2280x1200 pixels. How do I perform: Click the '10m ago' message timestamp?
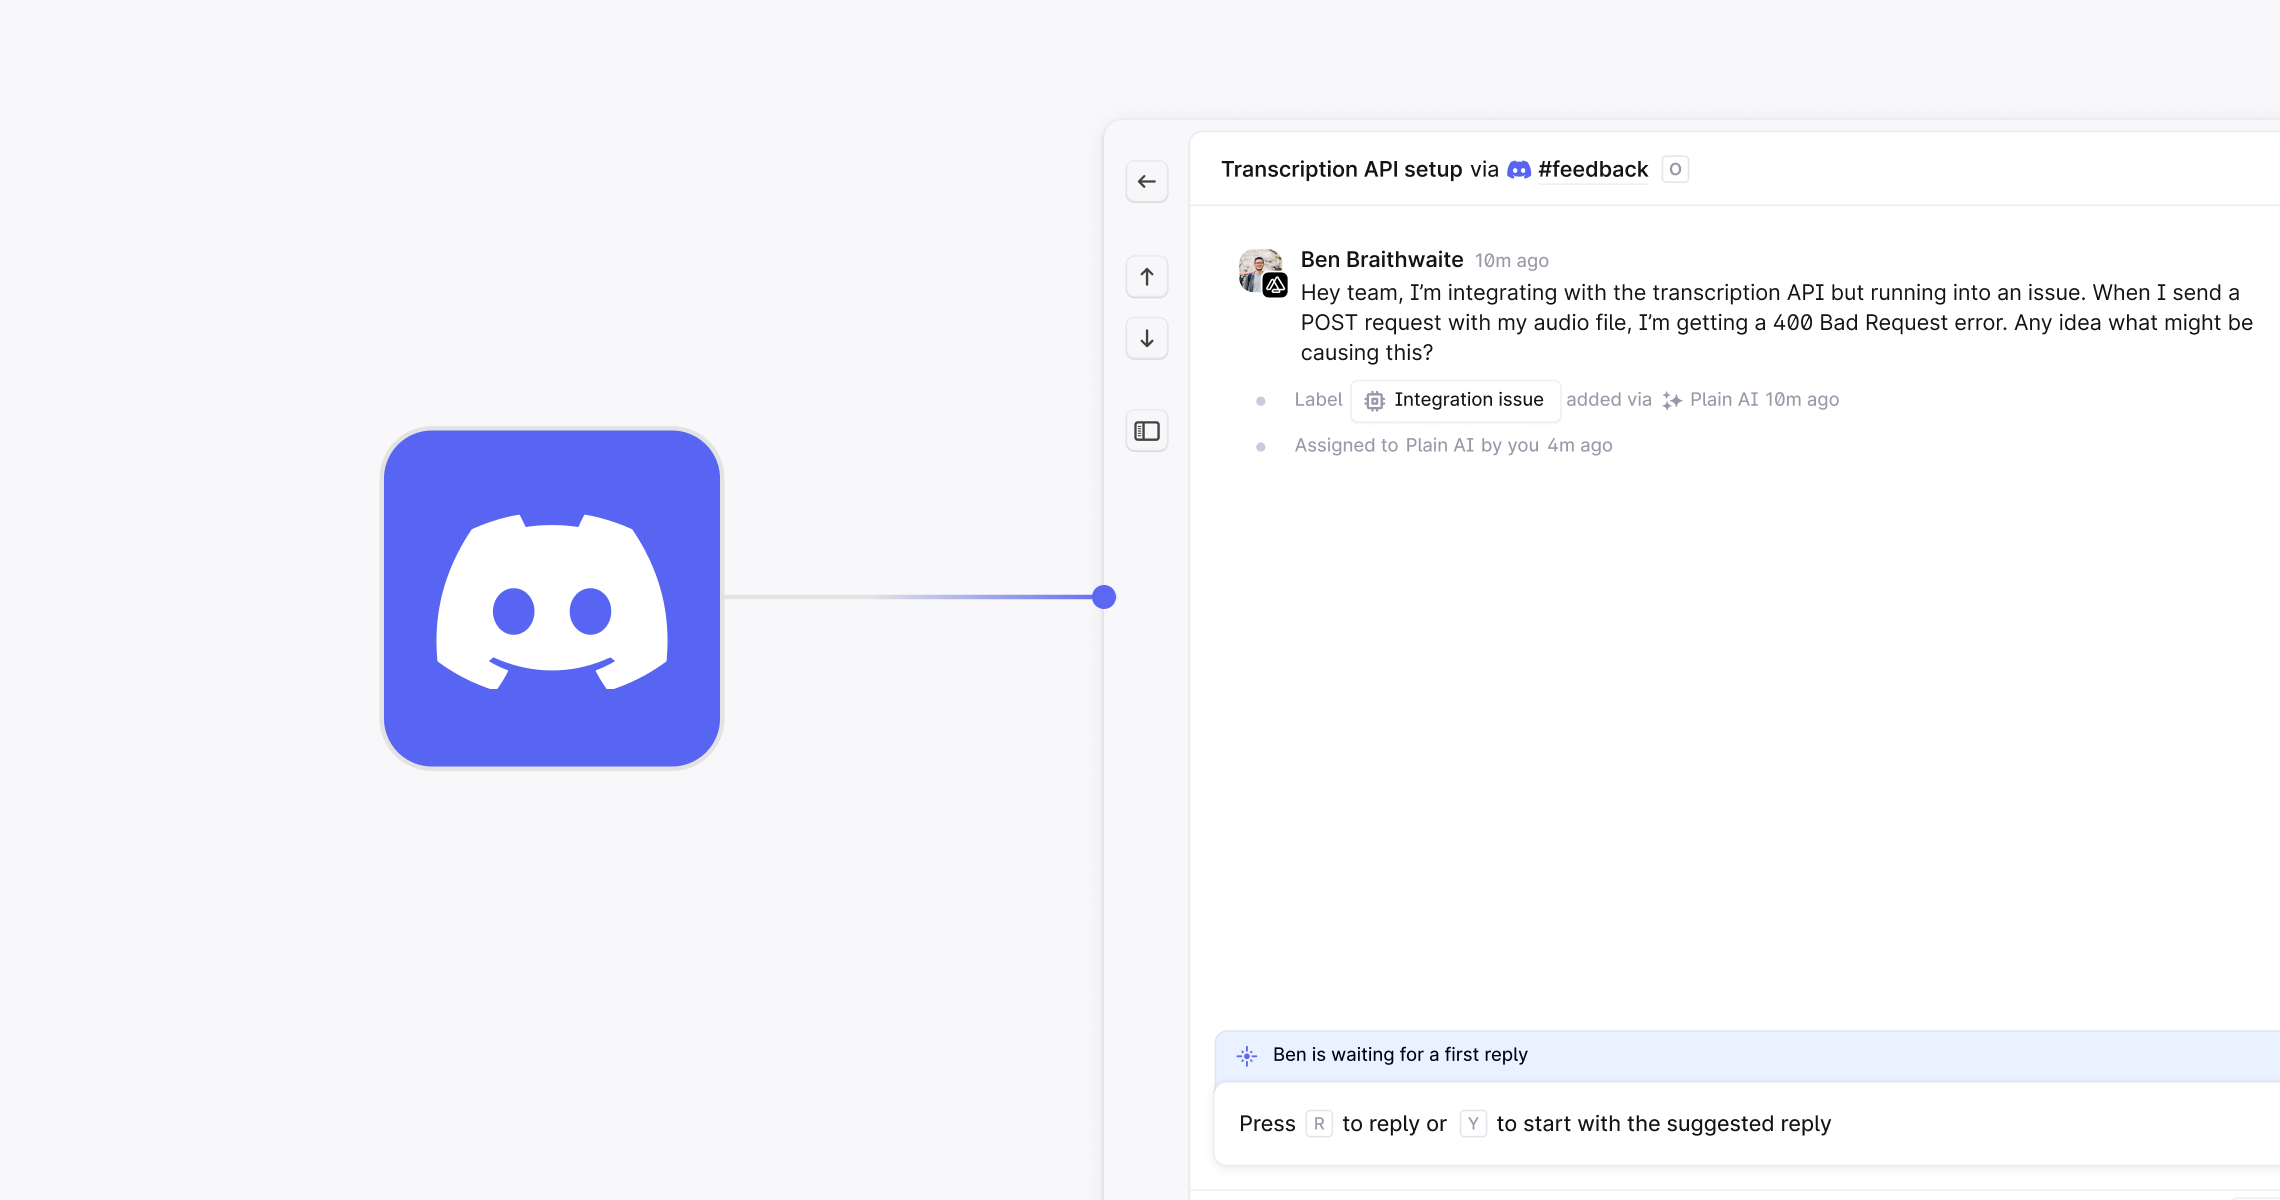click(x=1512, y=261)
